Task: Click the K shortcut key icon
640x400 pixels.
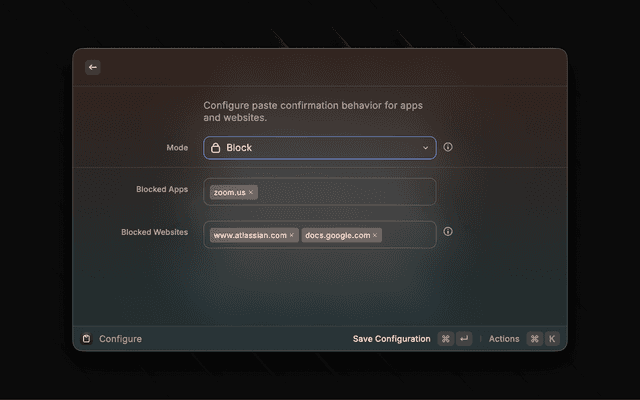Action: (x=552, y=339)
